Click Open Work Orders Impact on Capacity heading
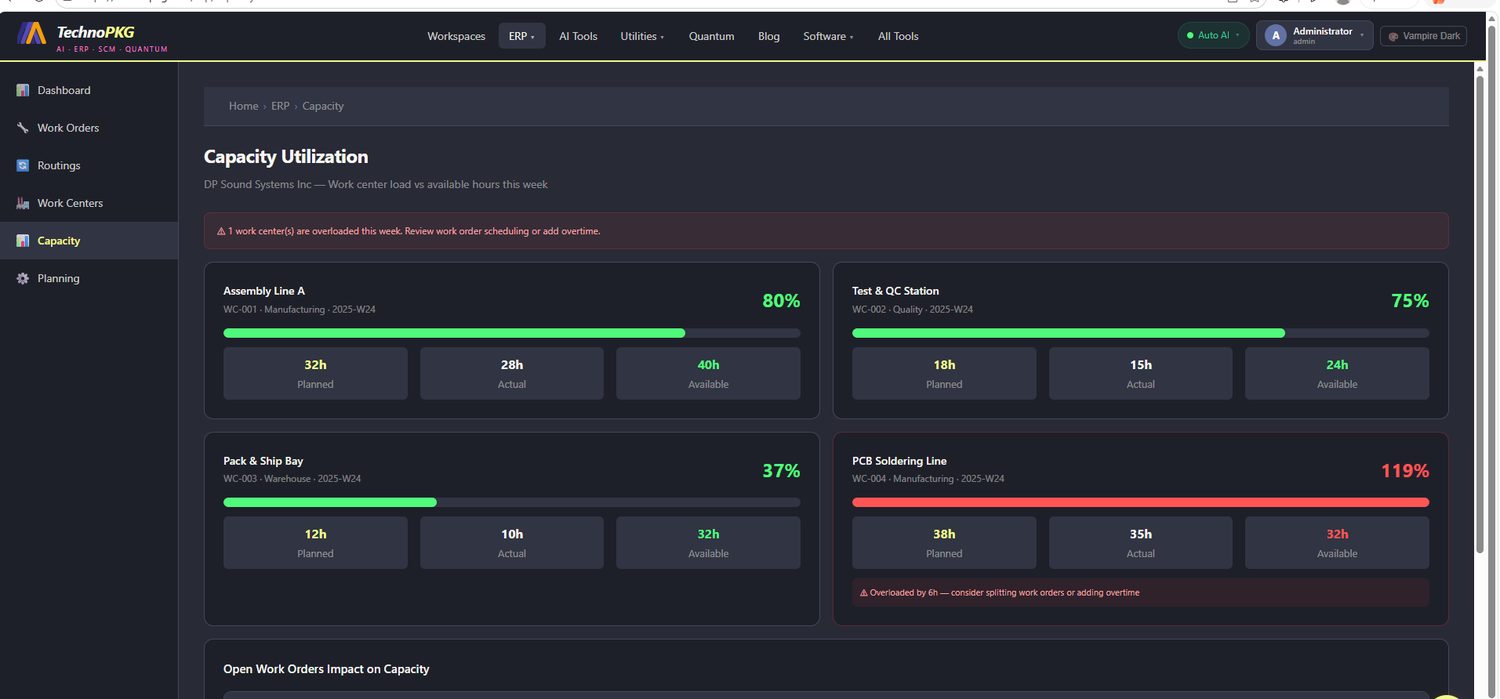The image size is (1500, 699). 326,669
